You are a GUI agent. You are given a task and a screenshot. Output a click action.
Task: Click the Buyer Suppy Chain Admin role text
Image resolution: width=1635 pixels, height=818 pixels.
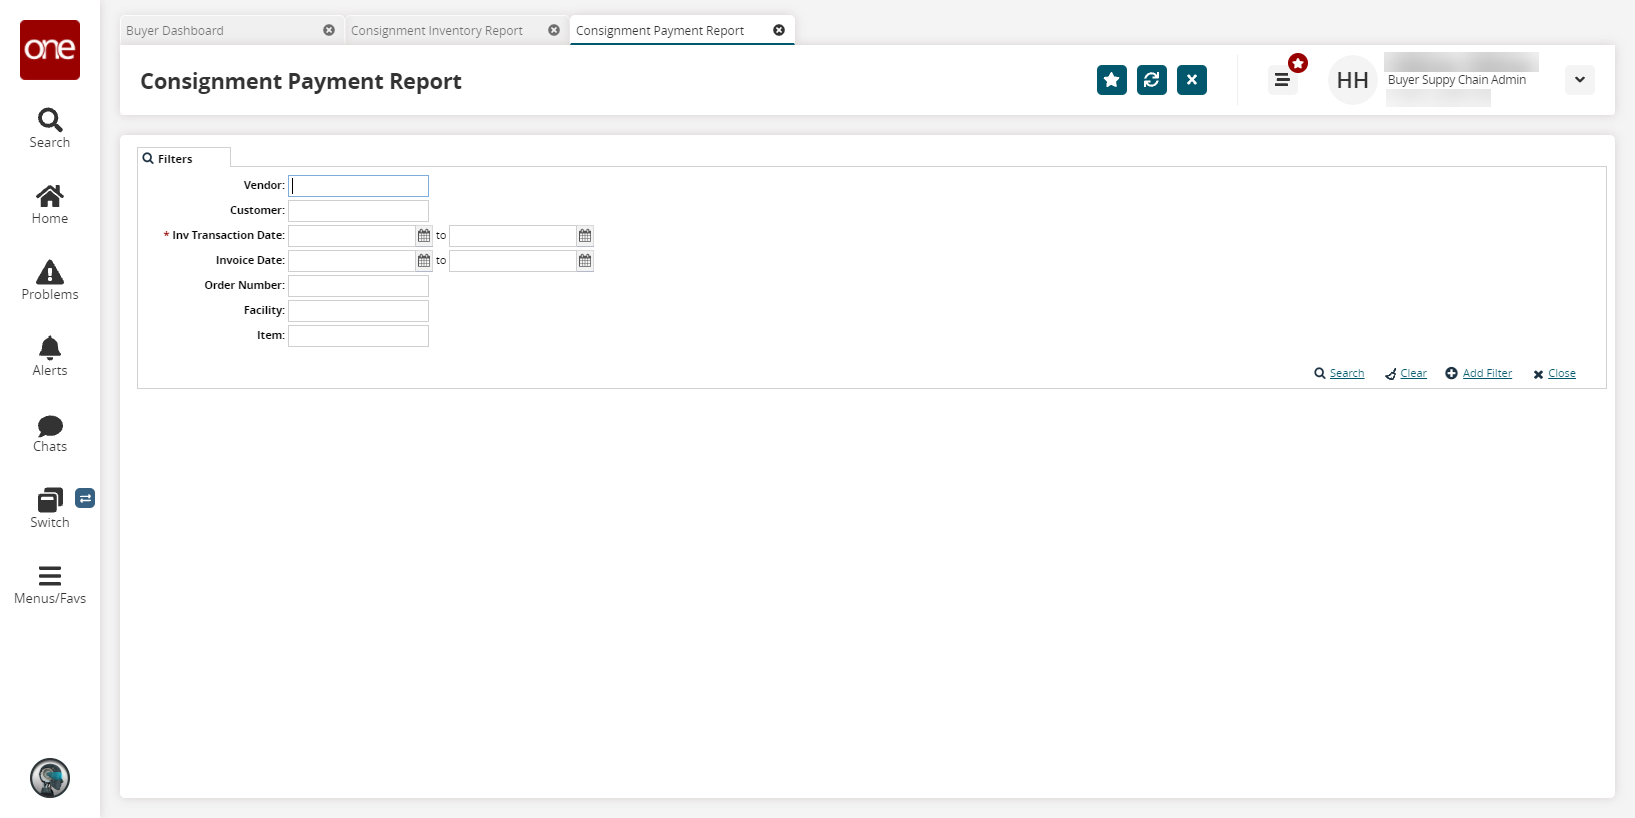tap(1457, 80)
